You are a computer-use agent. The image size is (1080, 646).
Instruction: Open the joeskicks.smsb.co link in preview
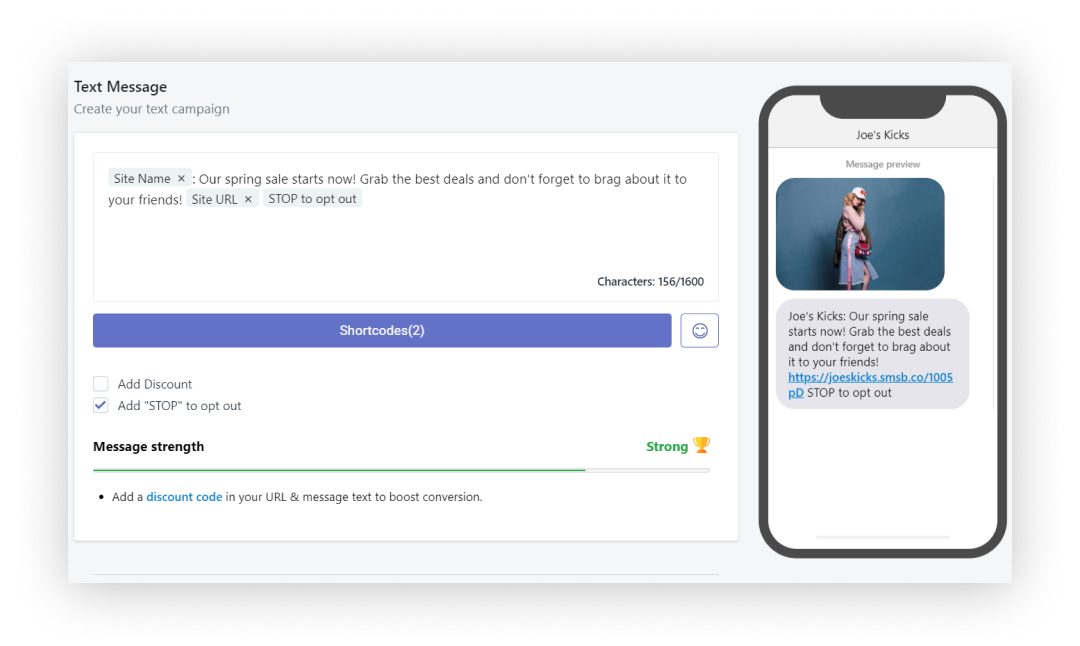[x=870, y=384]
